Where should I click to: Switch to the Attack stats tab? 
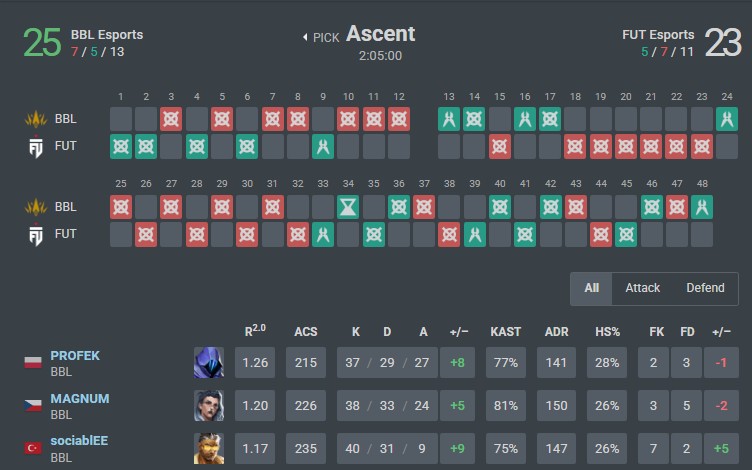pos(642,288)
